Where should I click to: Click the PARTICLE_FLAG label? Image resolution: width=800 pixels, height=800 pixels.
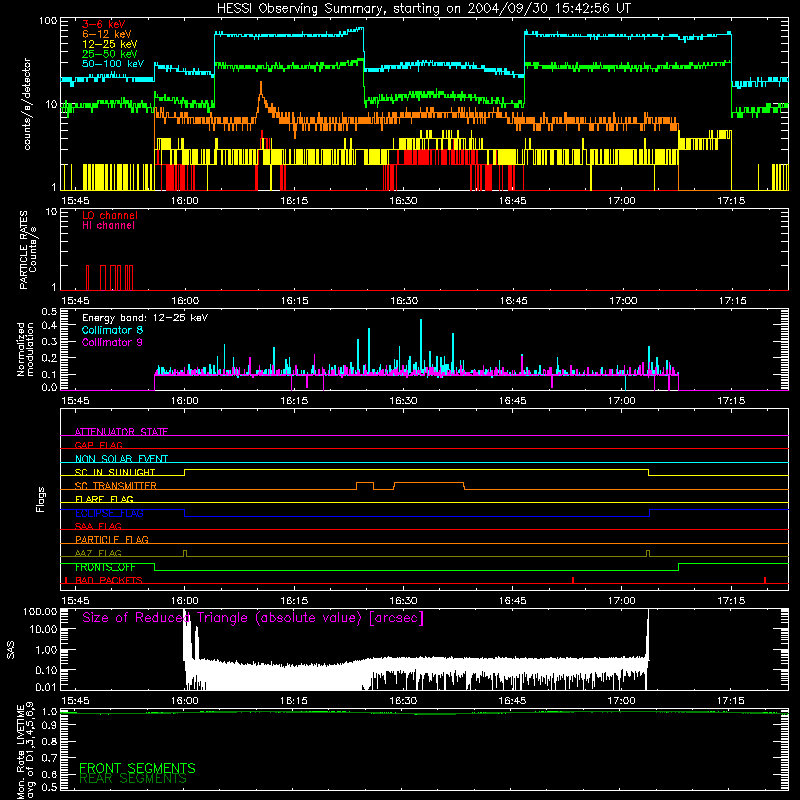click(x=112, y=539)
